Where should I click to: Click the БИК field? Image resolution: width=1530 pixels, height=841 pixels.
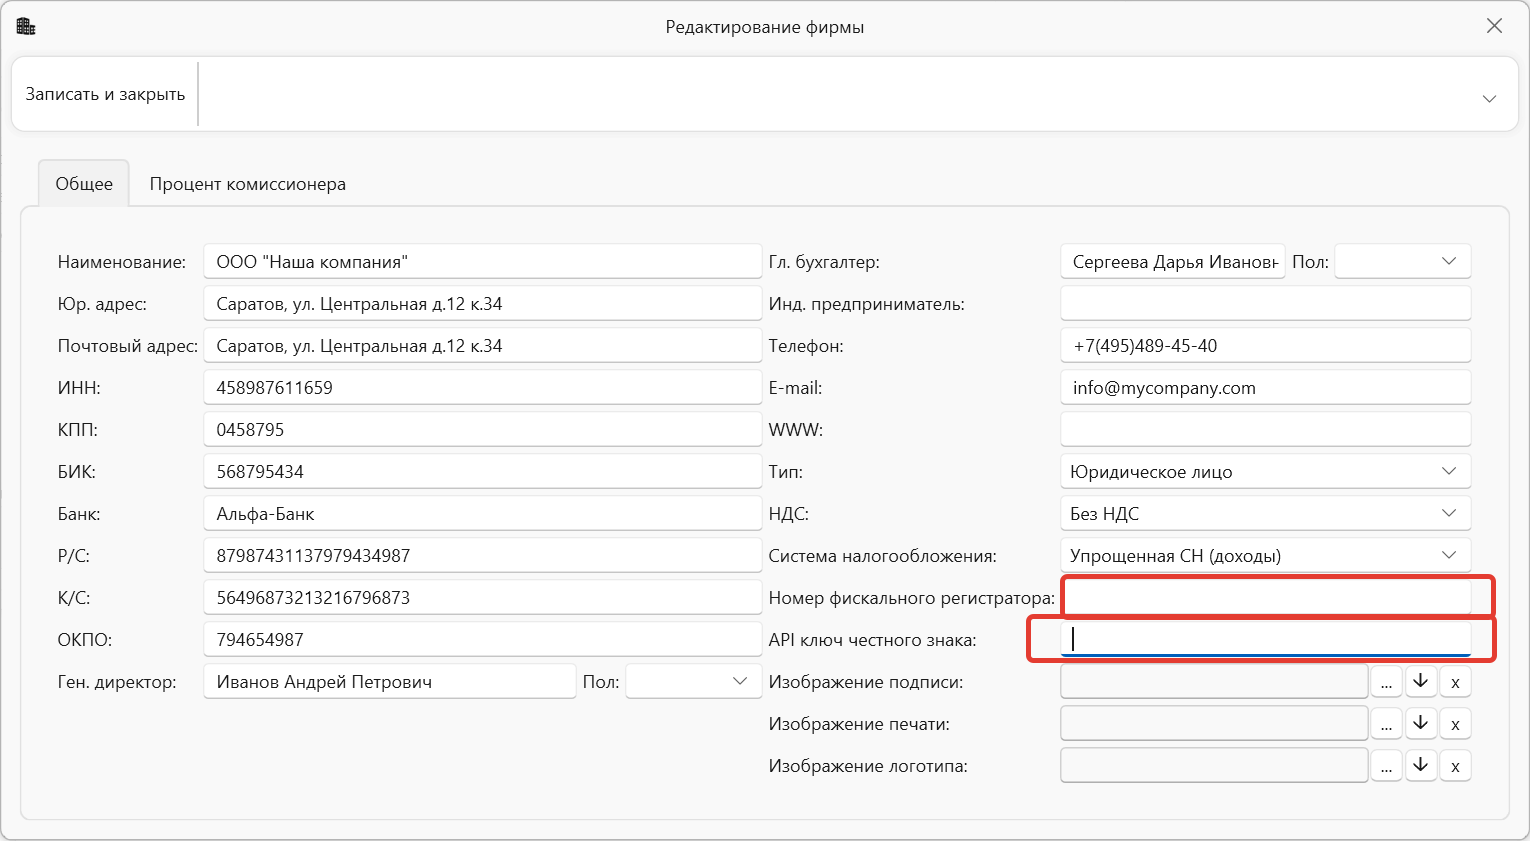tap(482, 471)
